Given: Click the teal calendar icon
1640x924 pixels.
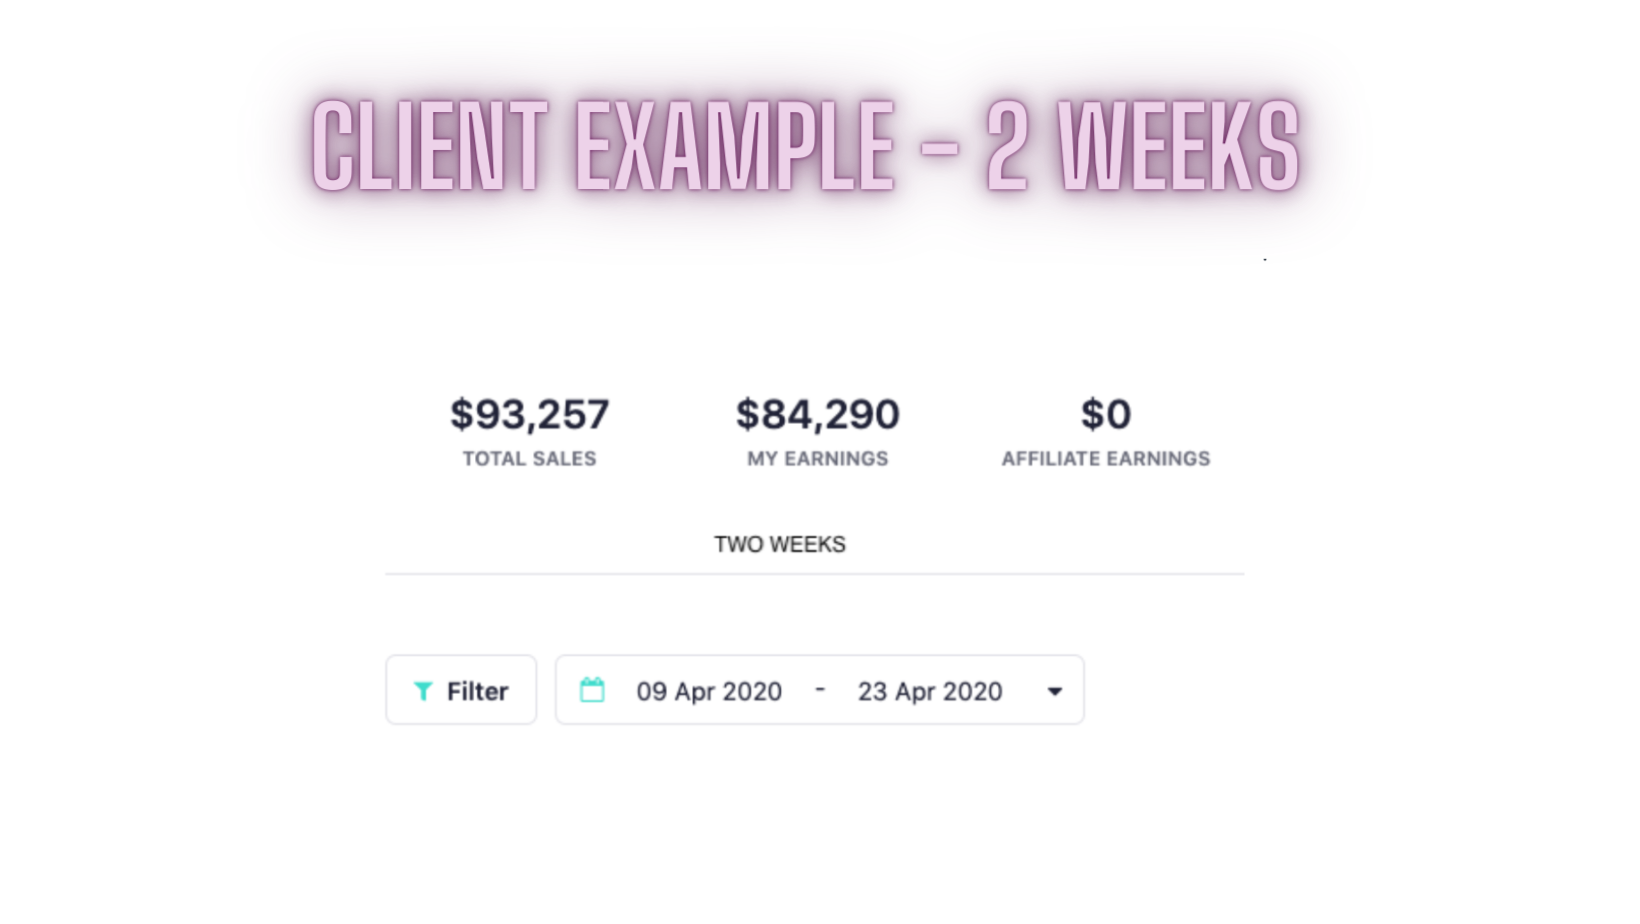Looking at the screenshot, I should pyautogui.click(x=592, y=690).
